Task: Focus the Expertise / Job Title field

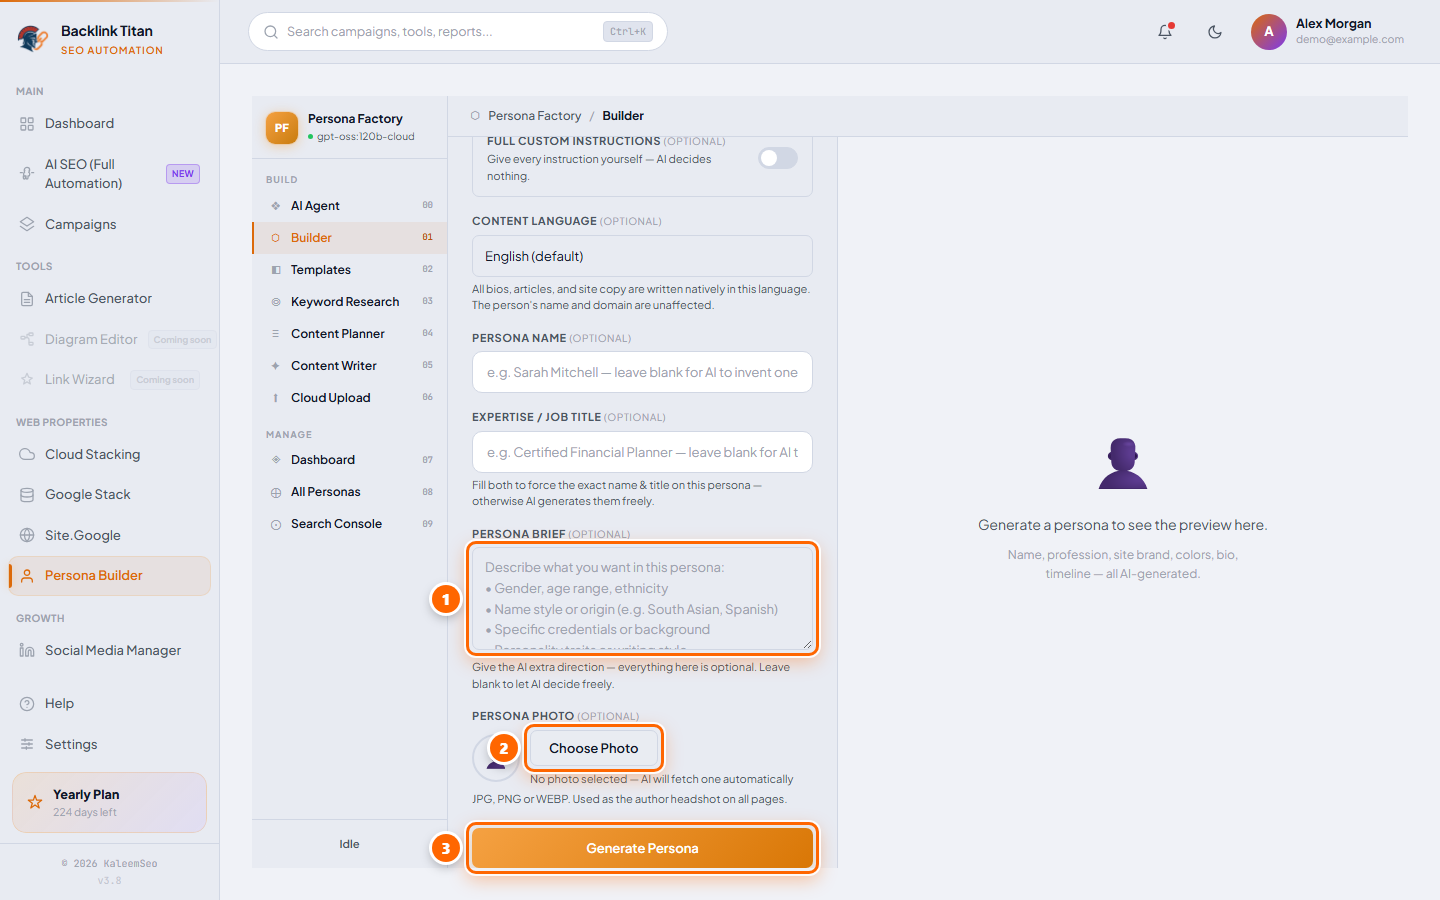Action: click(642, 452)
